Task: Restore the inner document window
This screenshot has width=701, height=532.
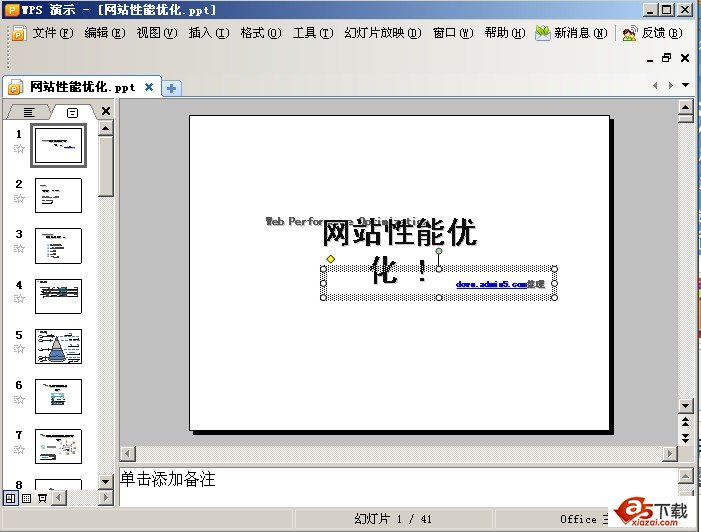Action: click(x=667, y=58)
